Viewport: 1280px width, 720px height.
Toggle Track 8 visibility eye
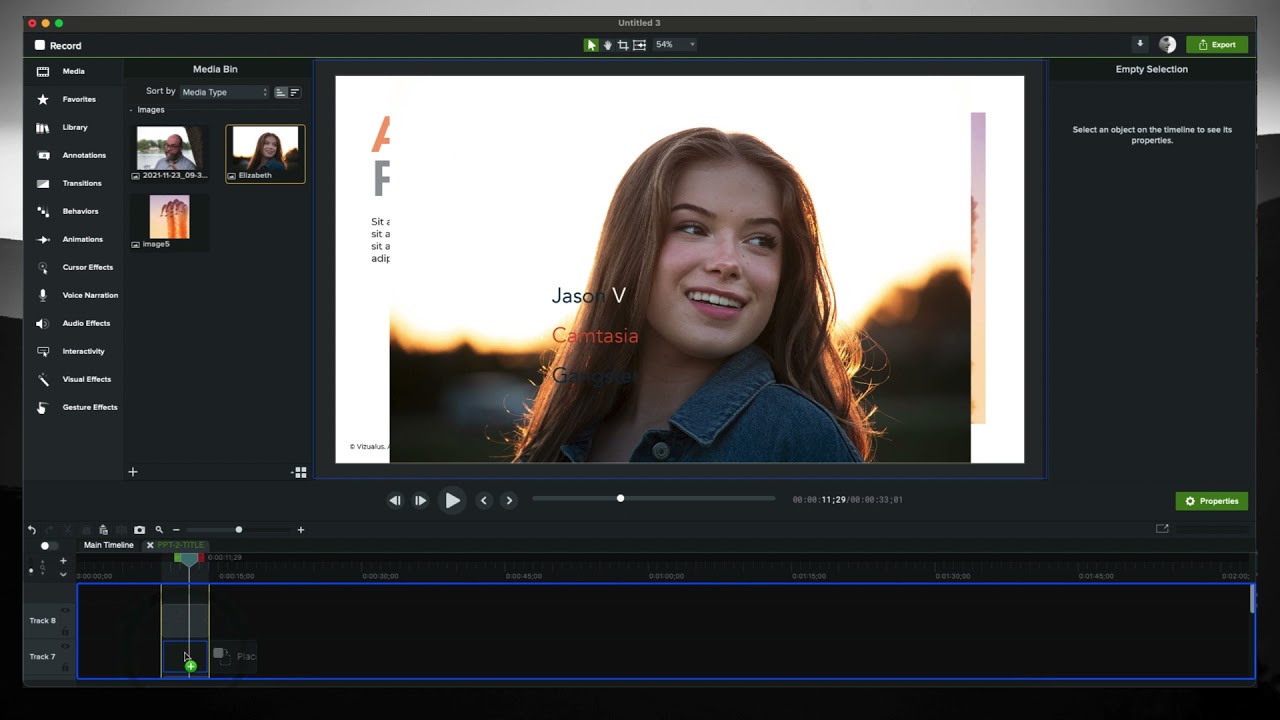(x=65, y=610)
